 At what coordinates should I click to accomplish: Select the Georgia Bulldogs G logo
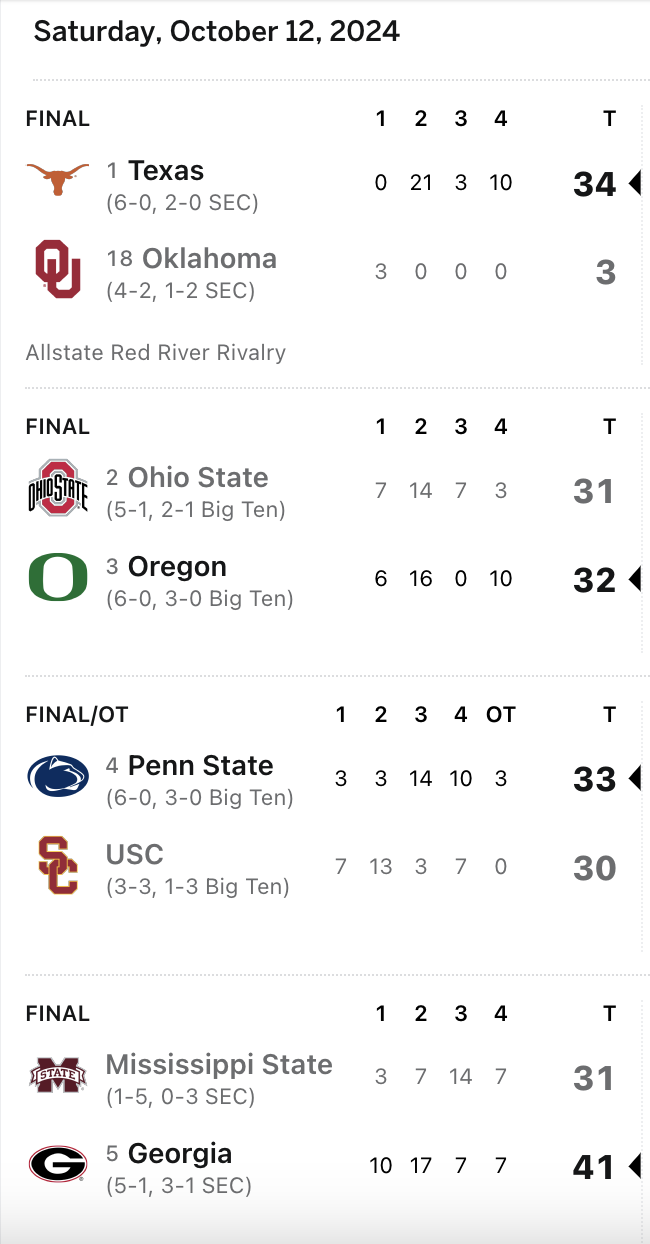point(57,1164)
